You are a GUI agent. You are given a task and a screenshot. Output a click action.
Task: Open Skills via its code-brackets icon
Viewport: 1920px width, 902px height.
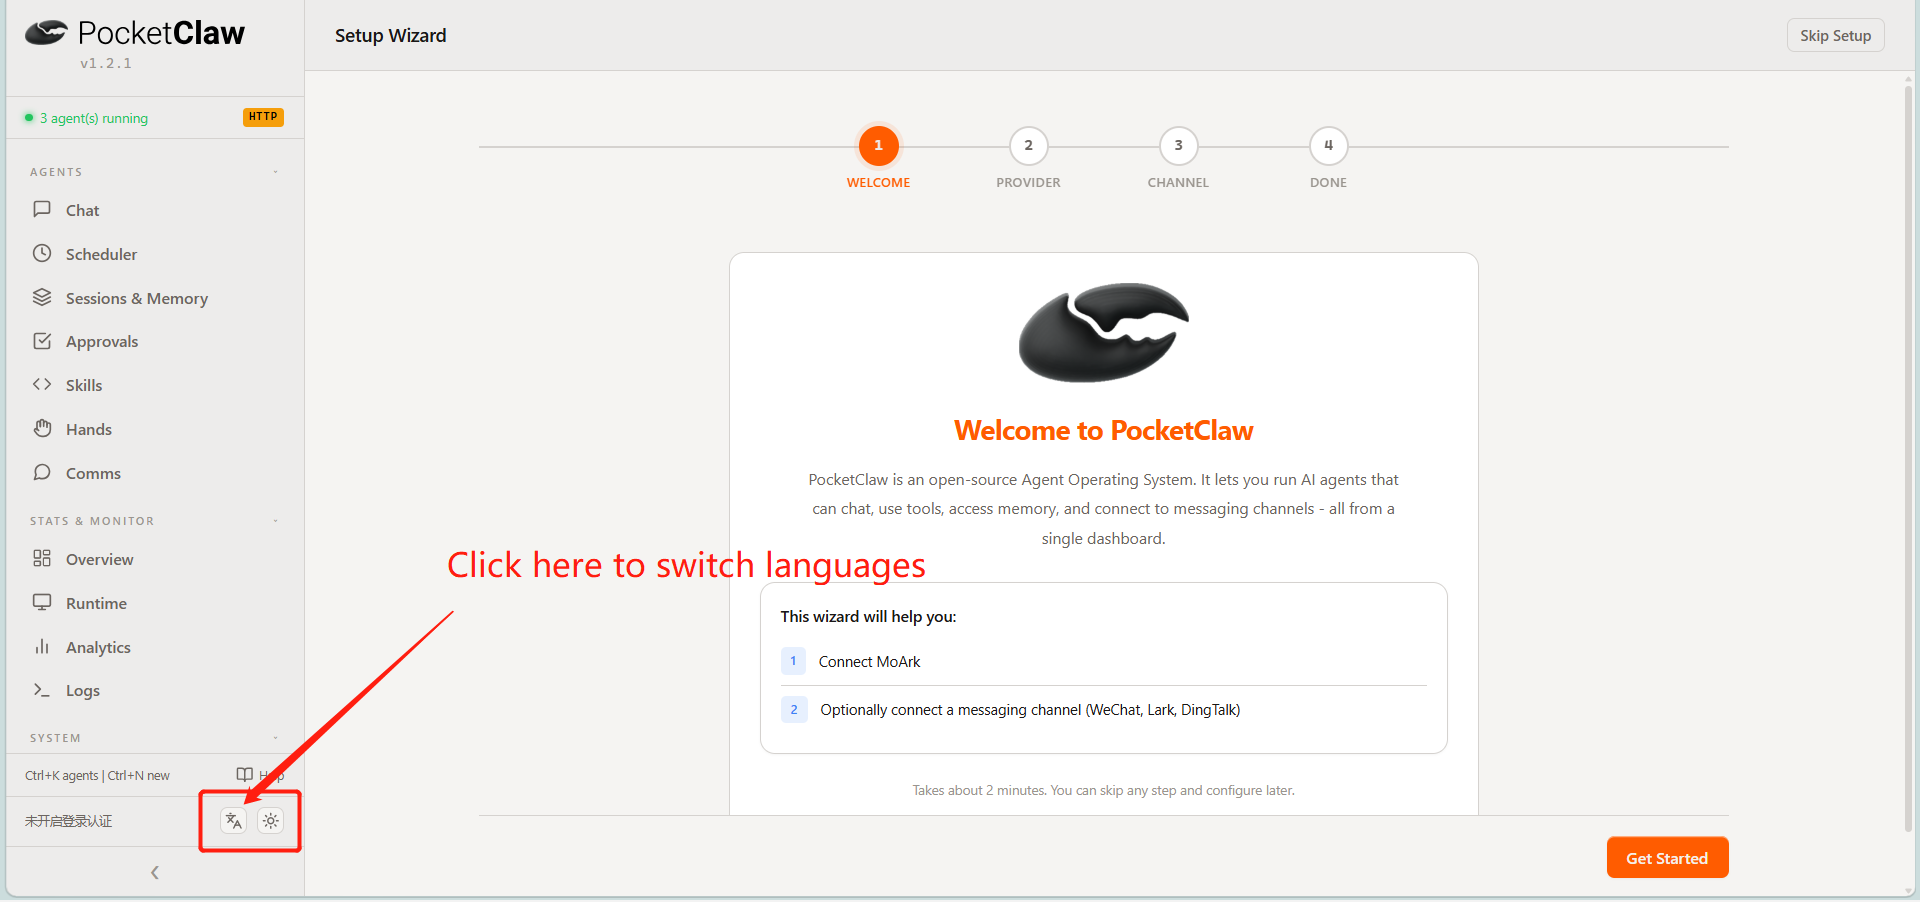[x=42, y=384]
